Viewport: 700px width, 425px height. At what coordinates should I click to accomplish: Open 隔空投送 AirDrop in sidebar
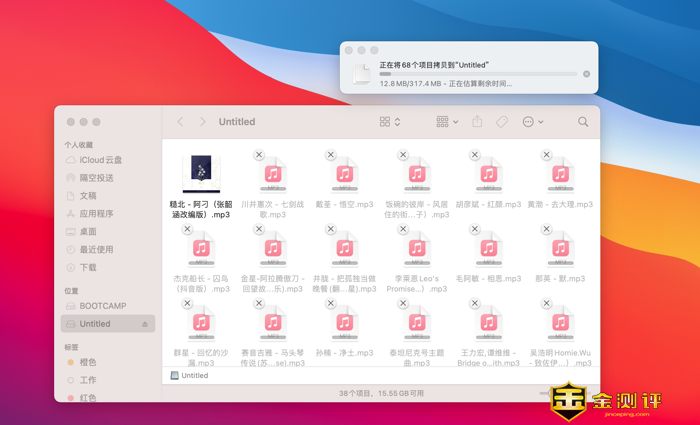[x=96, y=178]
